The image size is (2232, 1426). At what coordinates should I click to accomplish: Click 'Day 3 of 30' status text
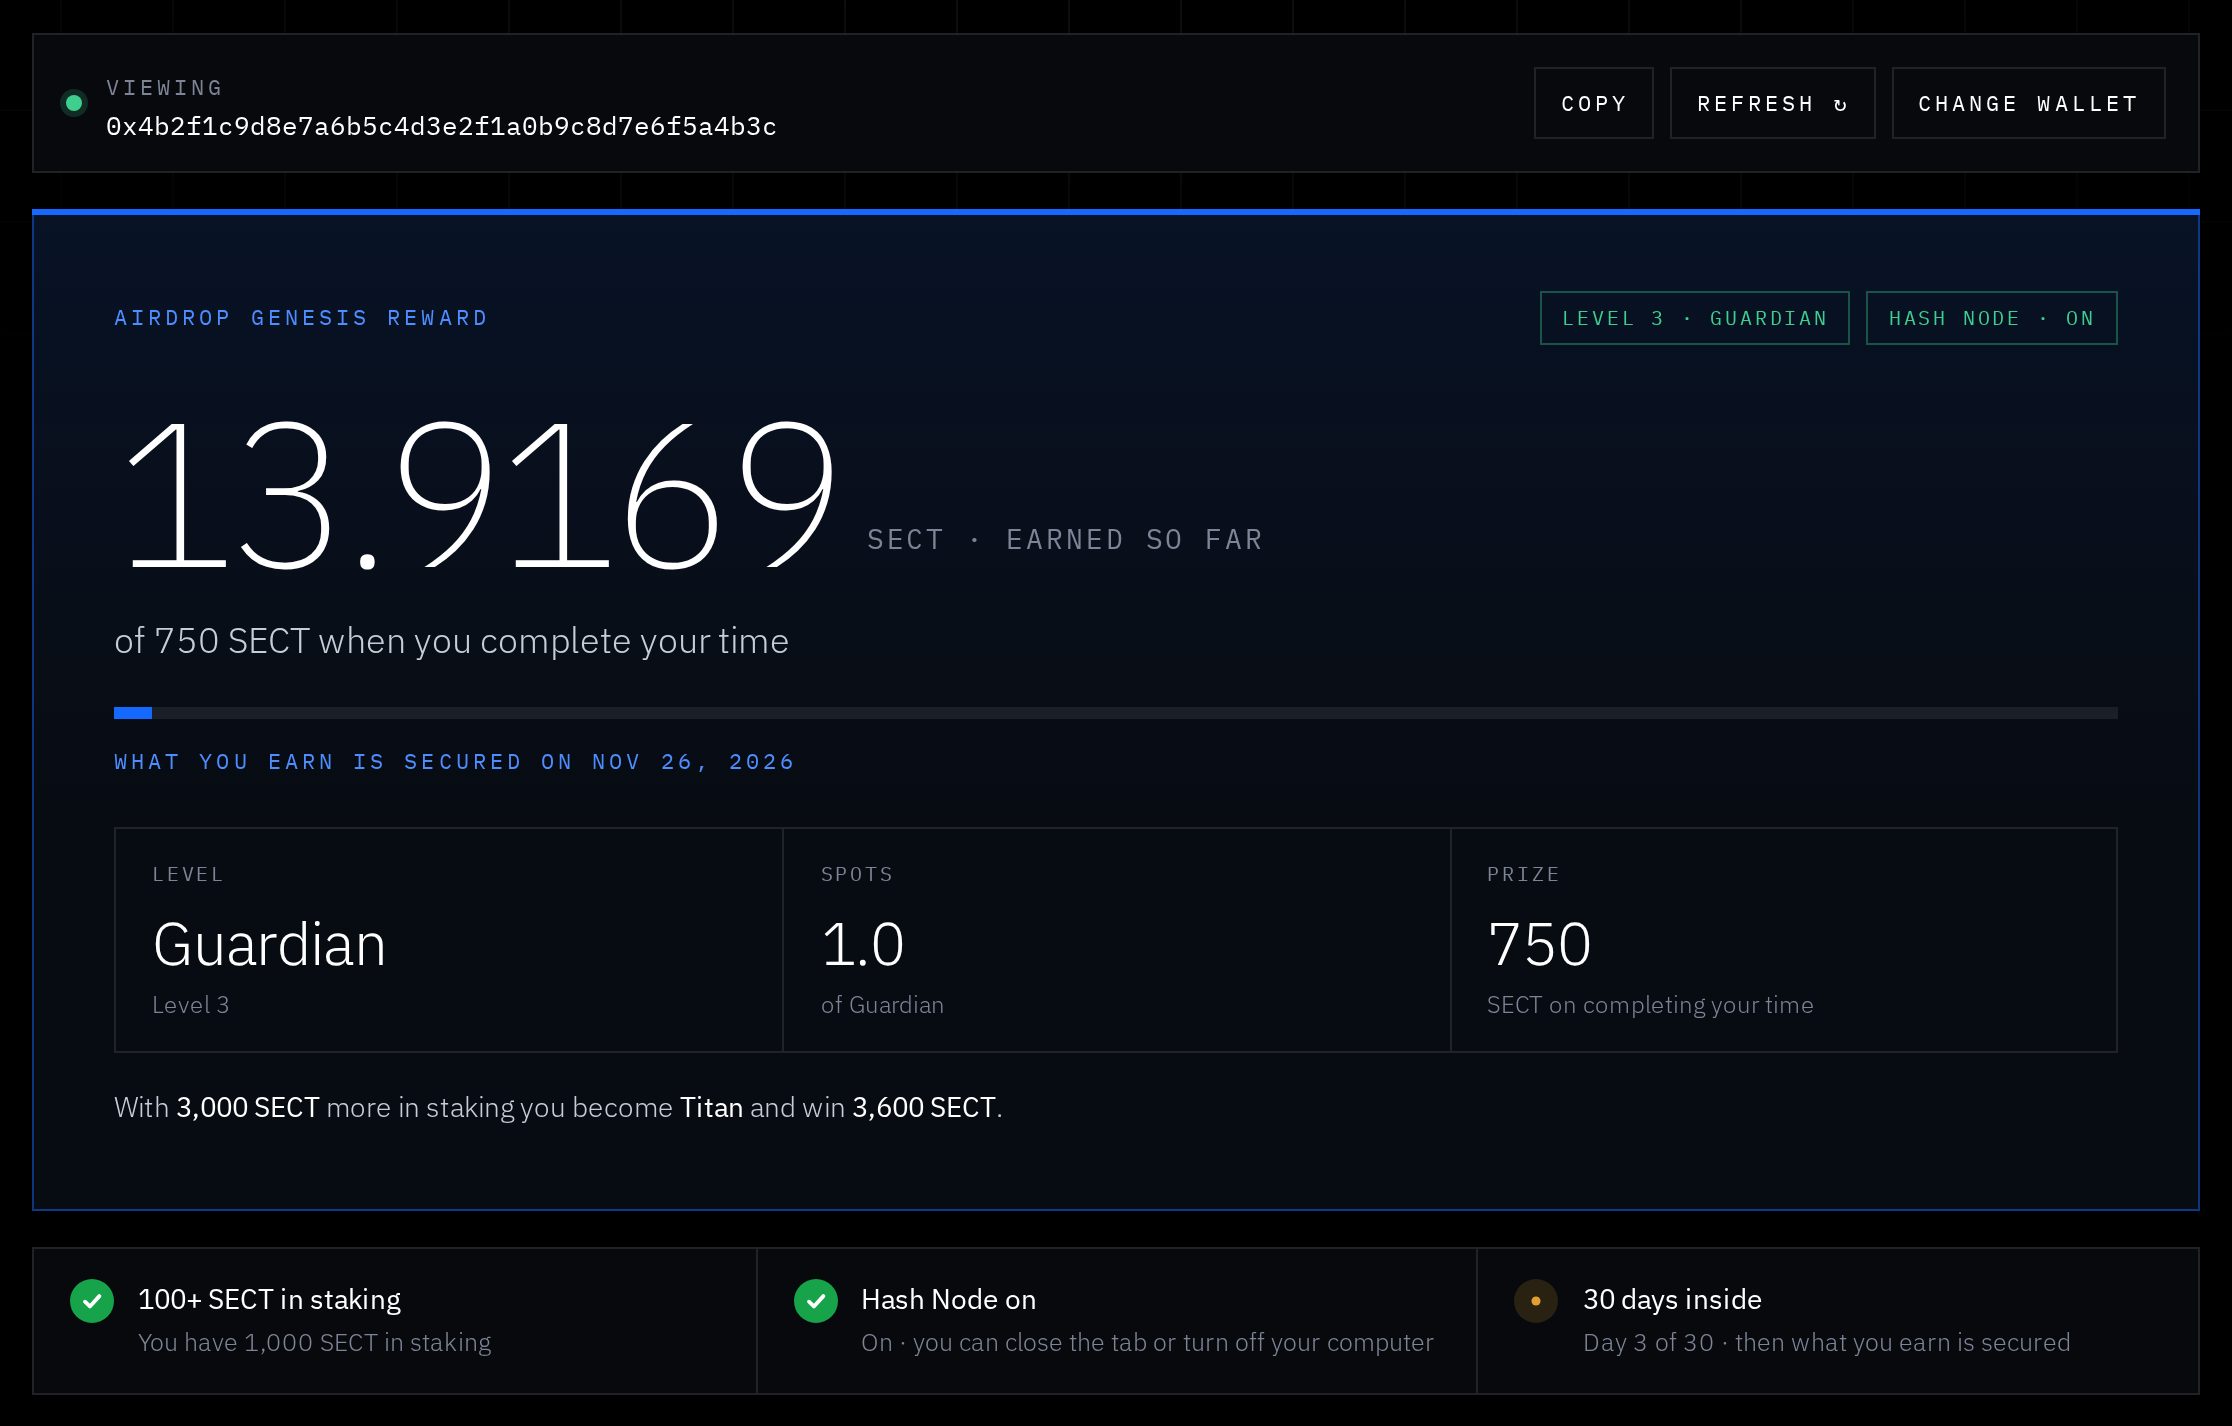click(1648, 1342)
